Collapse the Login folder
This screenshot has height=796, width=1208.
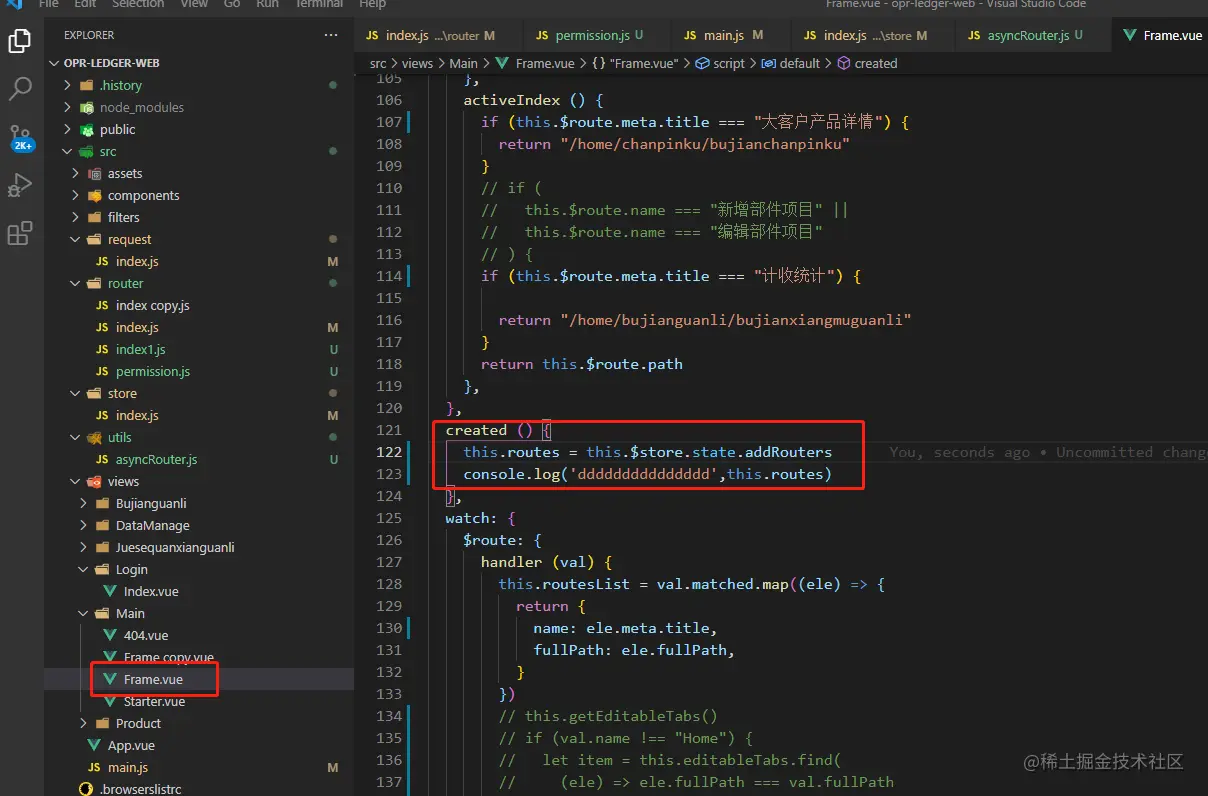tap(83, 569)
